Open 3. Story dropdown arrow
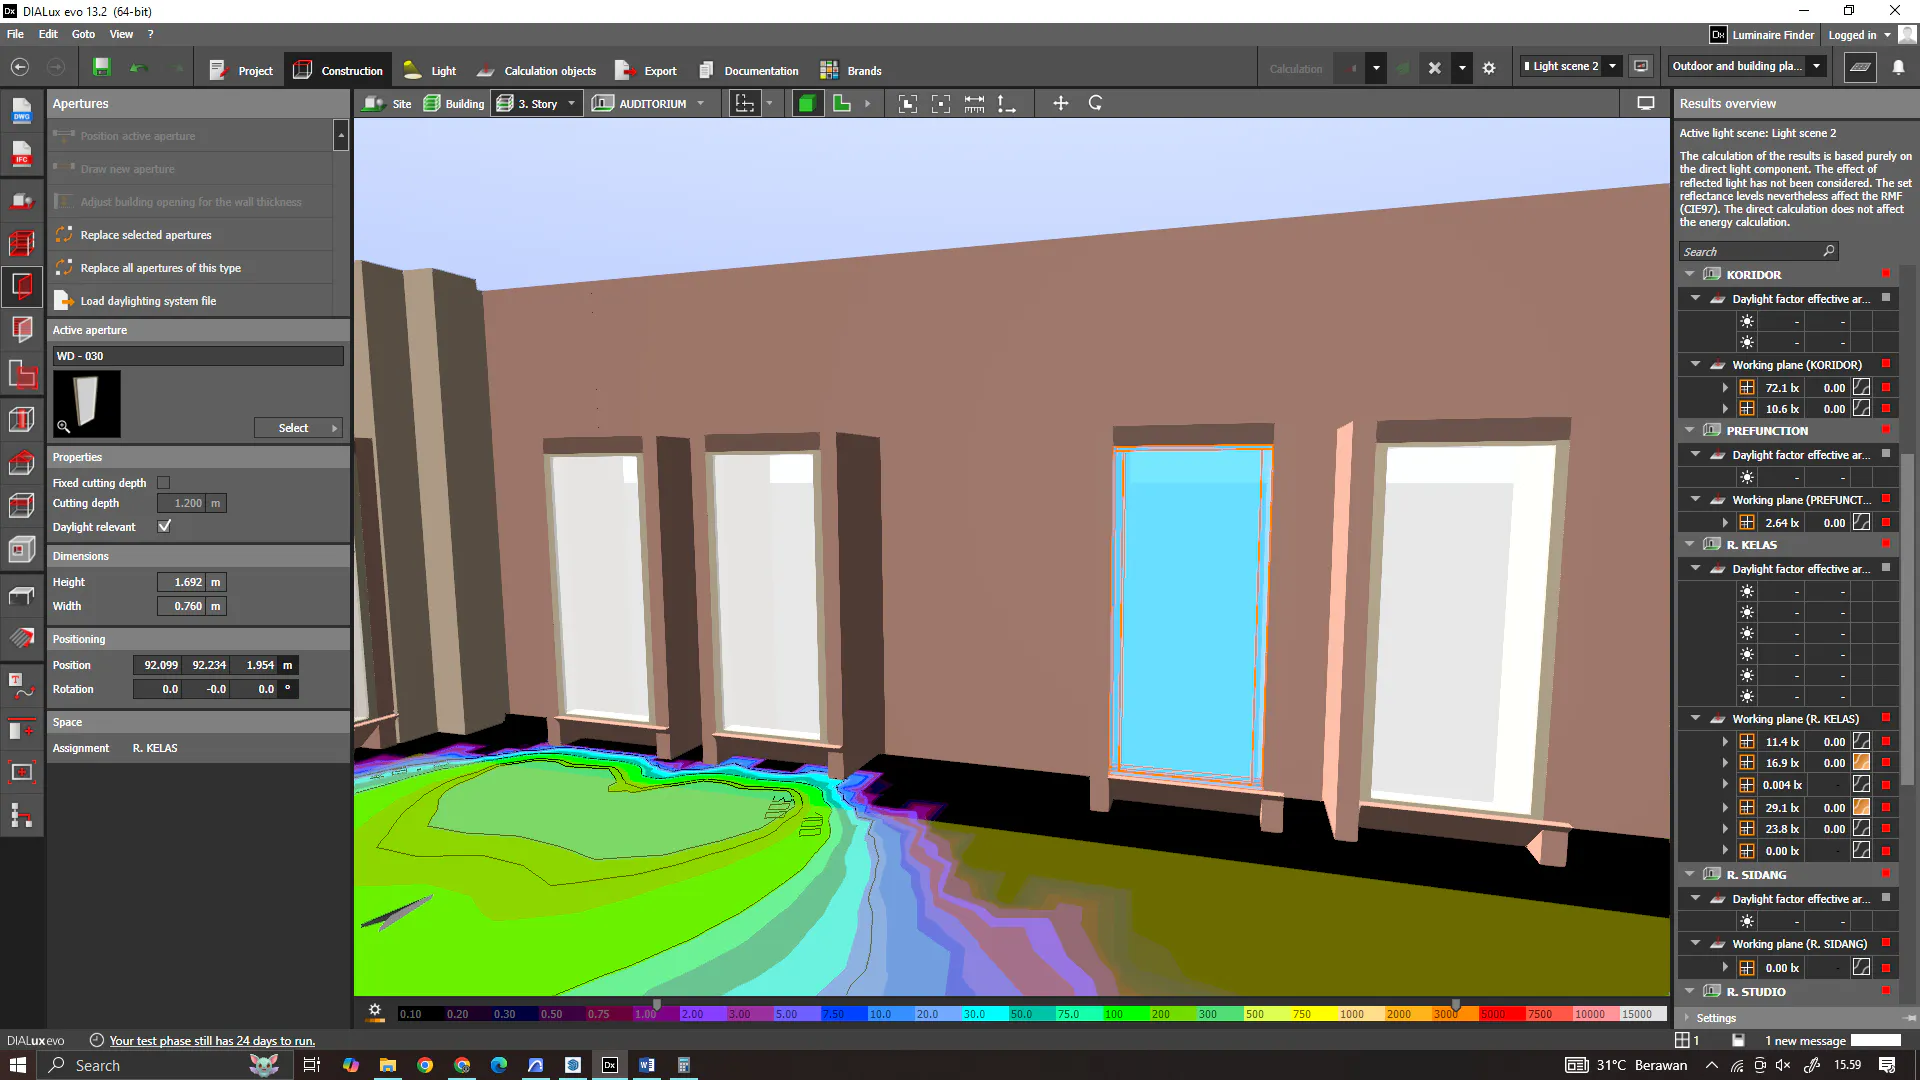 572,103
